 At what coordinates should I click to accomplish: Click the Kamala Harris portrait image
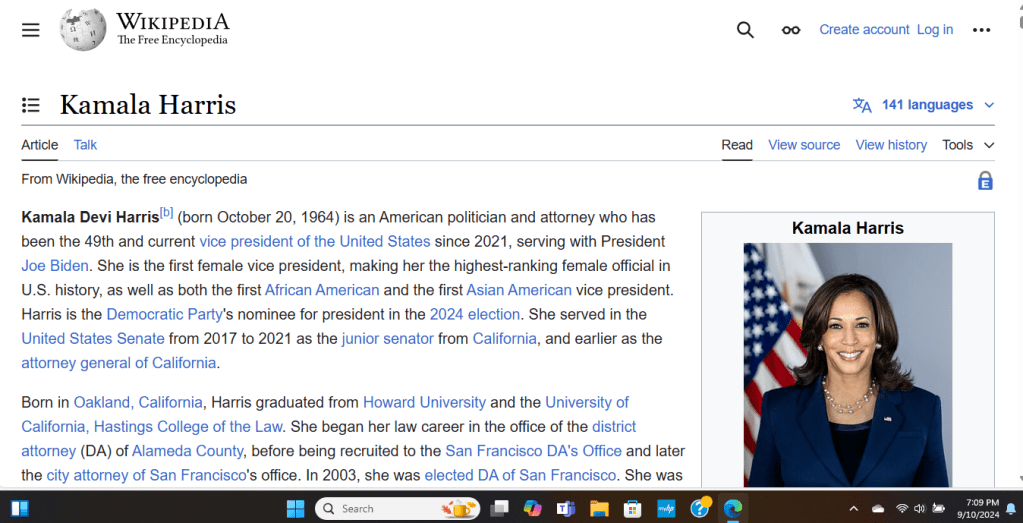tap(847, 365)
